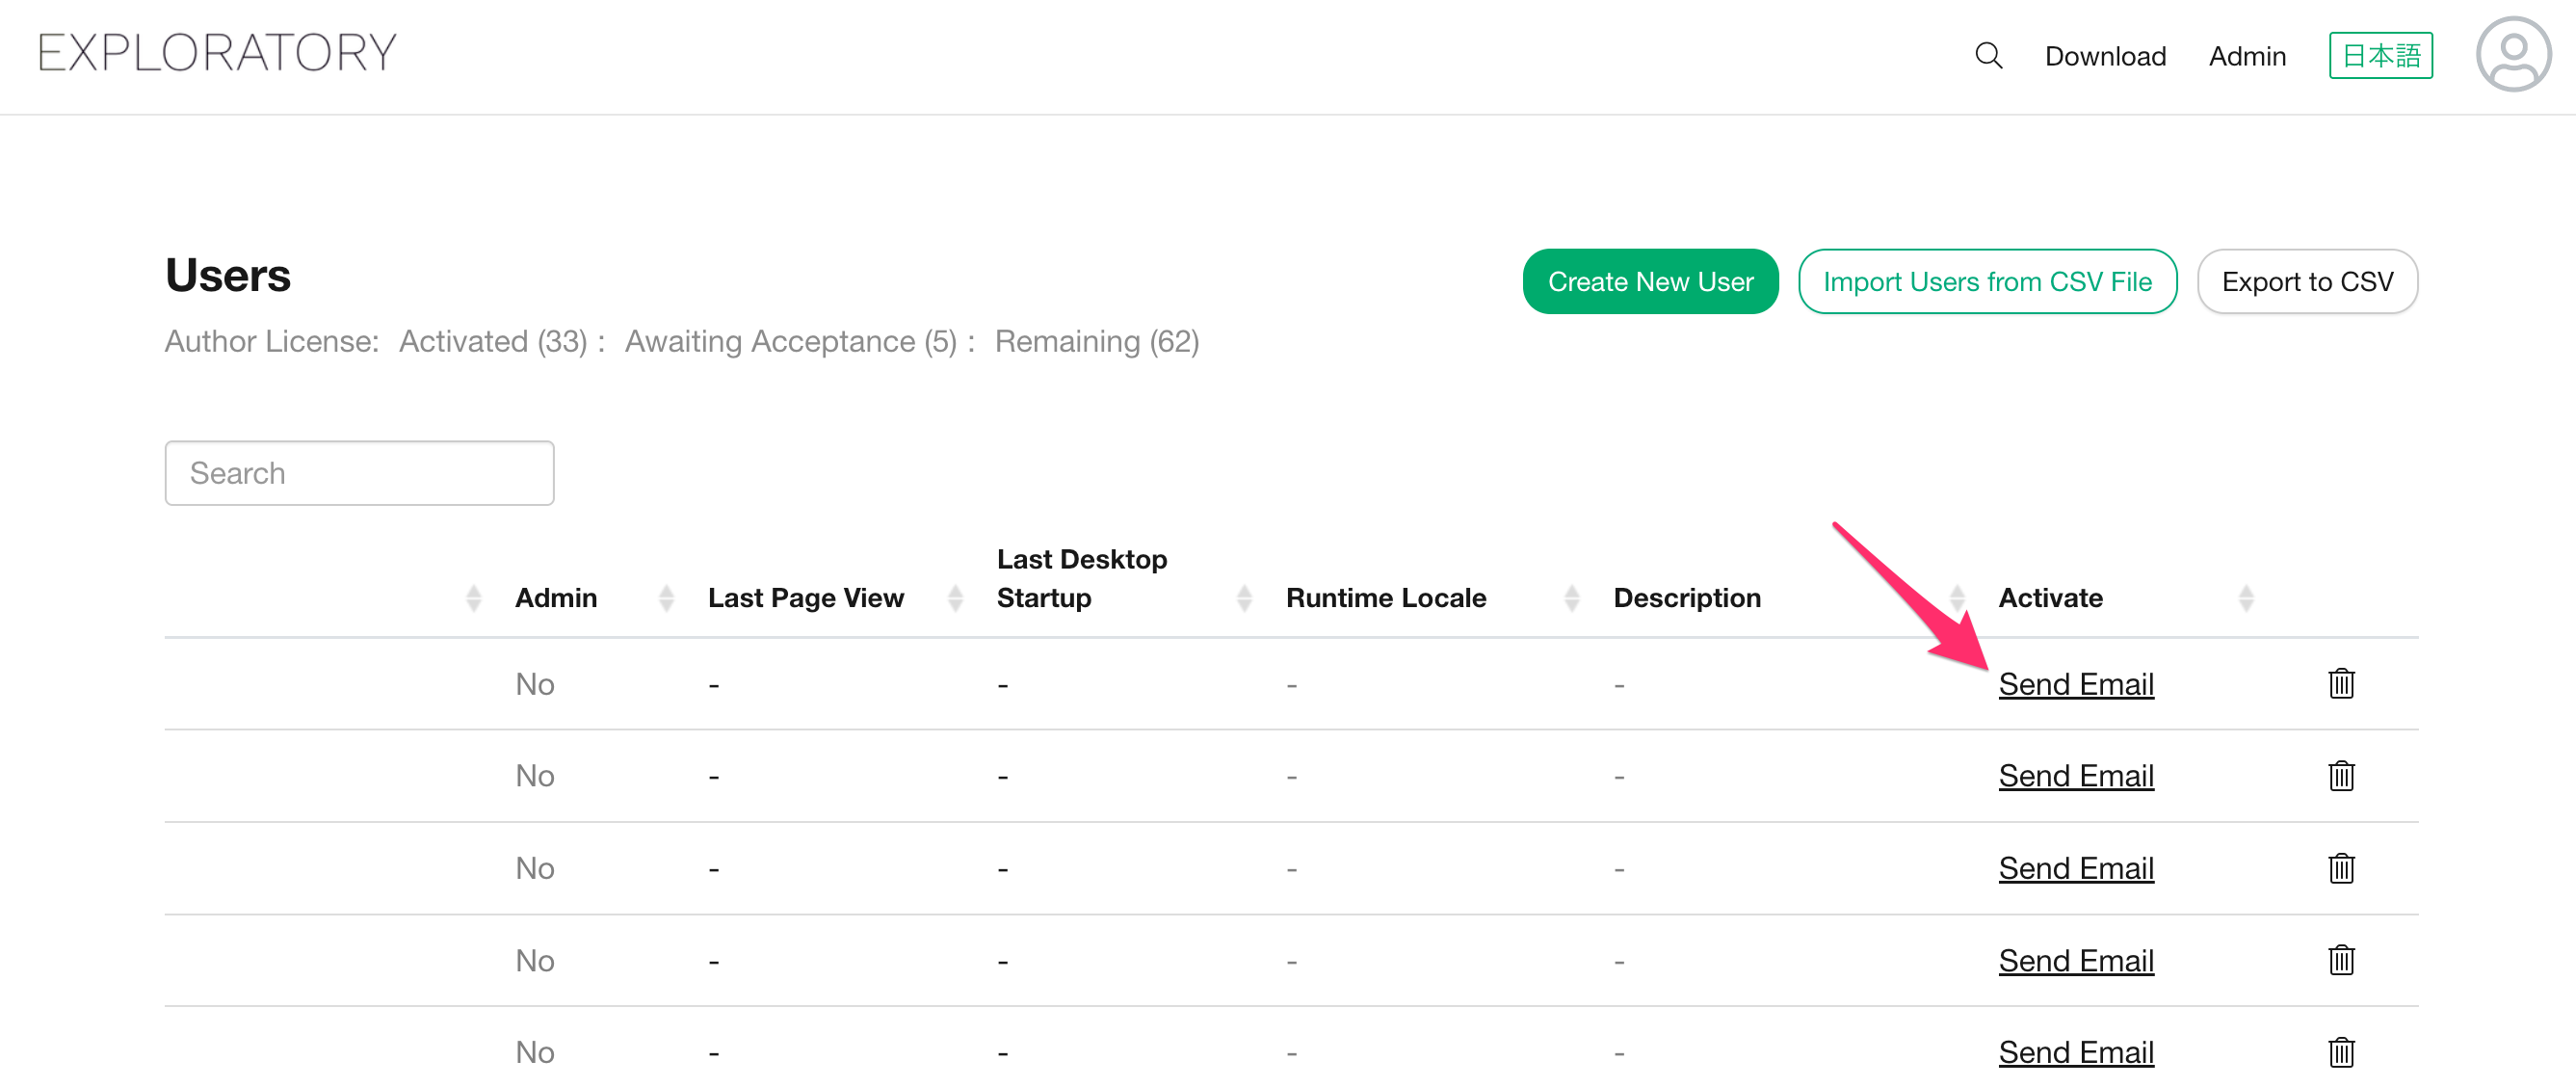
Task: Click trash icon in fourth user row
Action: click(2341, 960)
